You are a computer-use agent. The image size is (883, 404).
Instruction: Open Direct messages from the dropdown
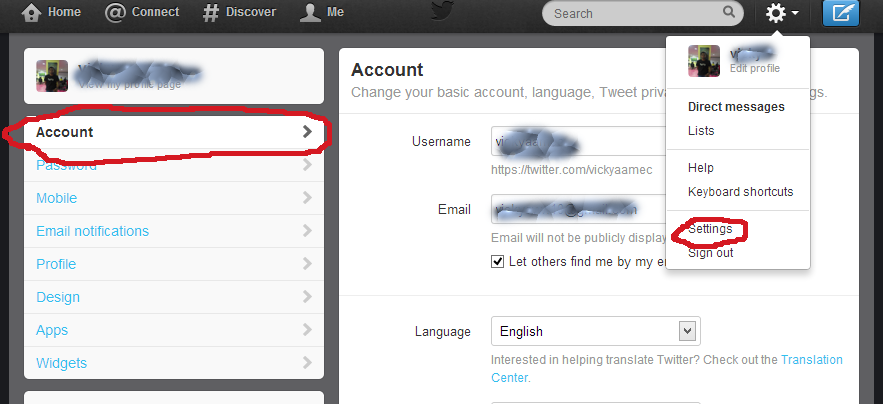pyautogui.click(x=736, y=106)
